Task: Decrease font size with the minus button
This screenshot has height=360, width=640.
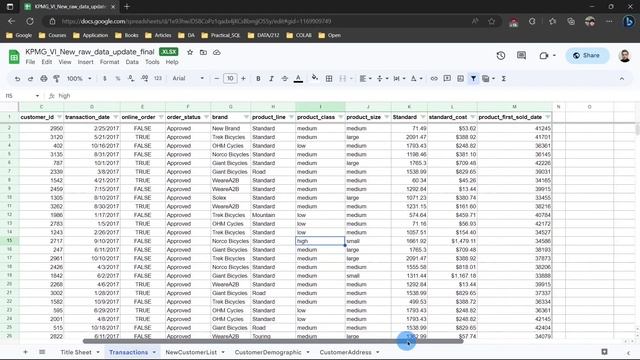Action: 217,78
